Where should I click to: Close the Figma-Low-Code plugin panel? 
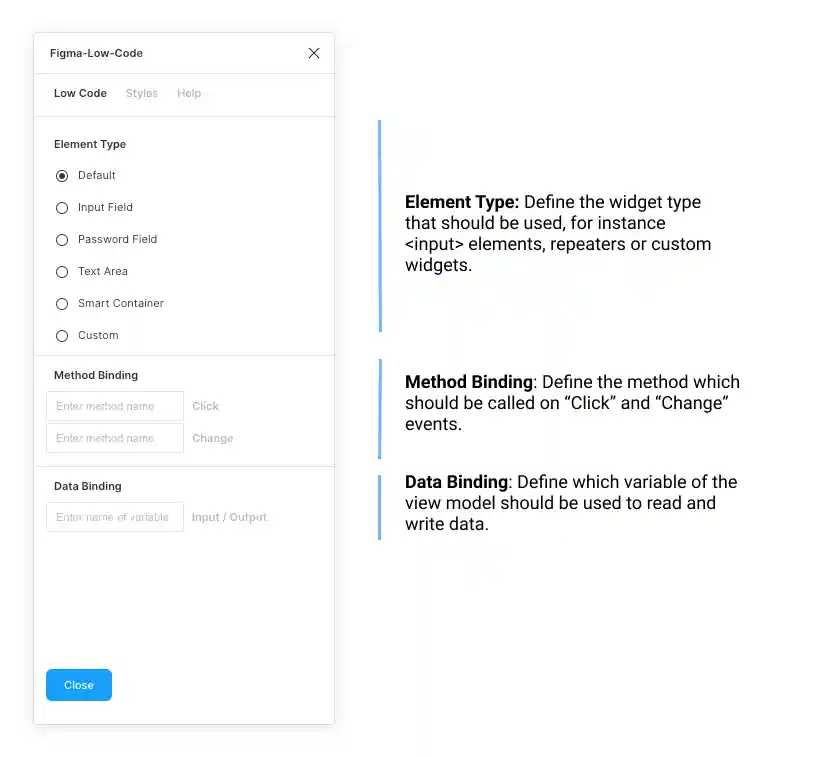point(313,53)
